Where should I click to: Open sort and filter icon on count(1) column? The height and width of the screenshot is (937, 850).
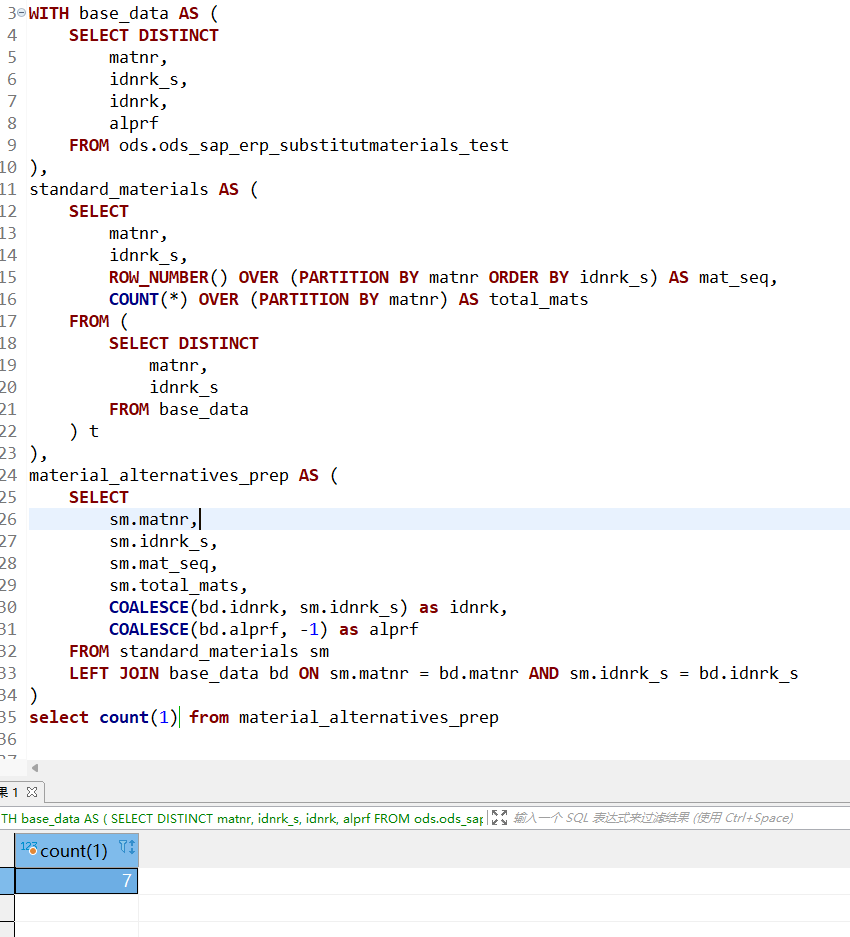pyautogui.click(x=126, y=849)
